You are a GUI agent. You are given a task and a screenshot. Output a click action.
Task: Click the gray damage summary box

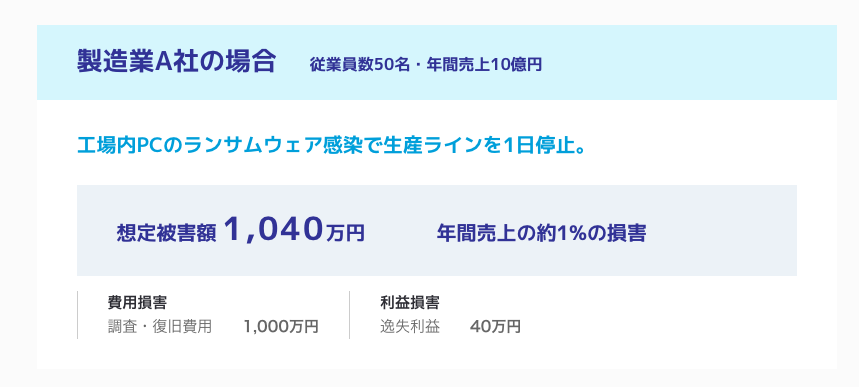pos(437,230)
